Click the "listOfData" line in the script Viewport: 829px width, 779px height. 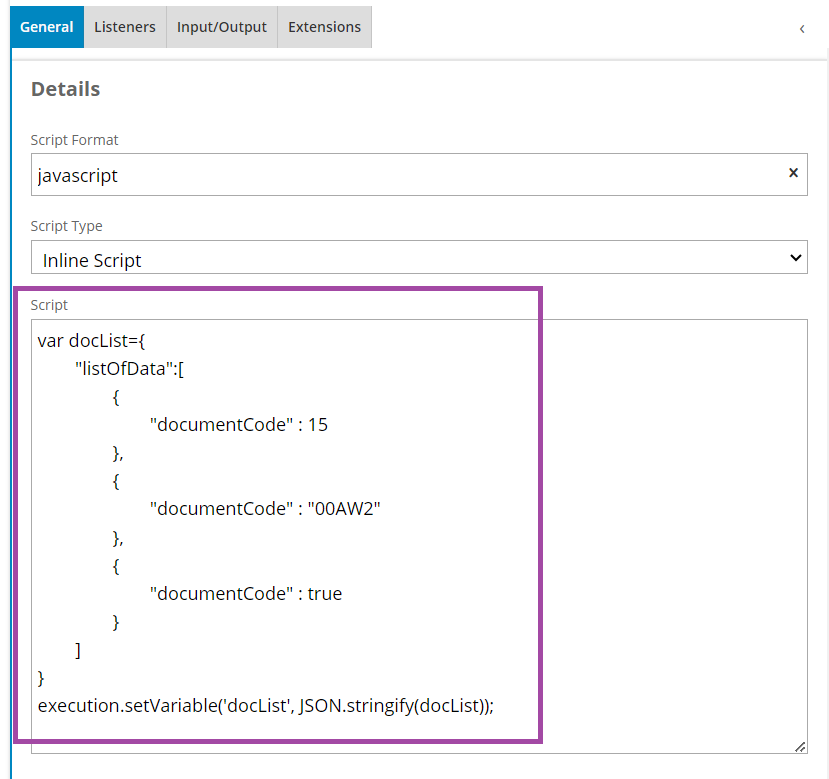[130, 368]
